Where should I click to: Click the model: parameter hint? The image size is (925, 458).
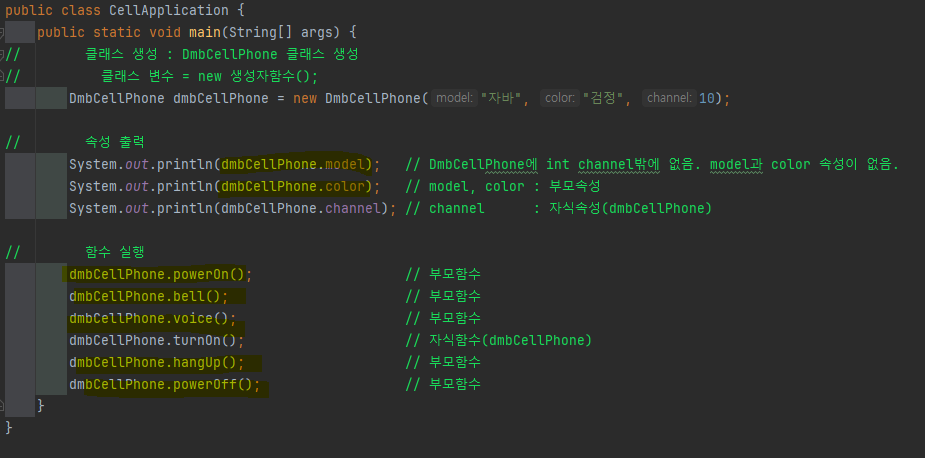[454, 99]
